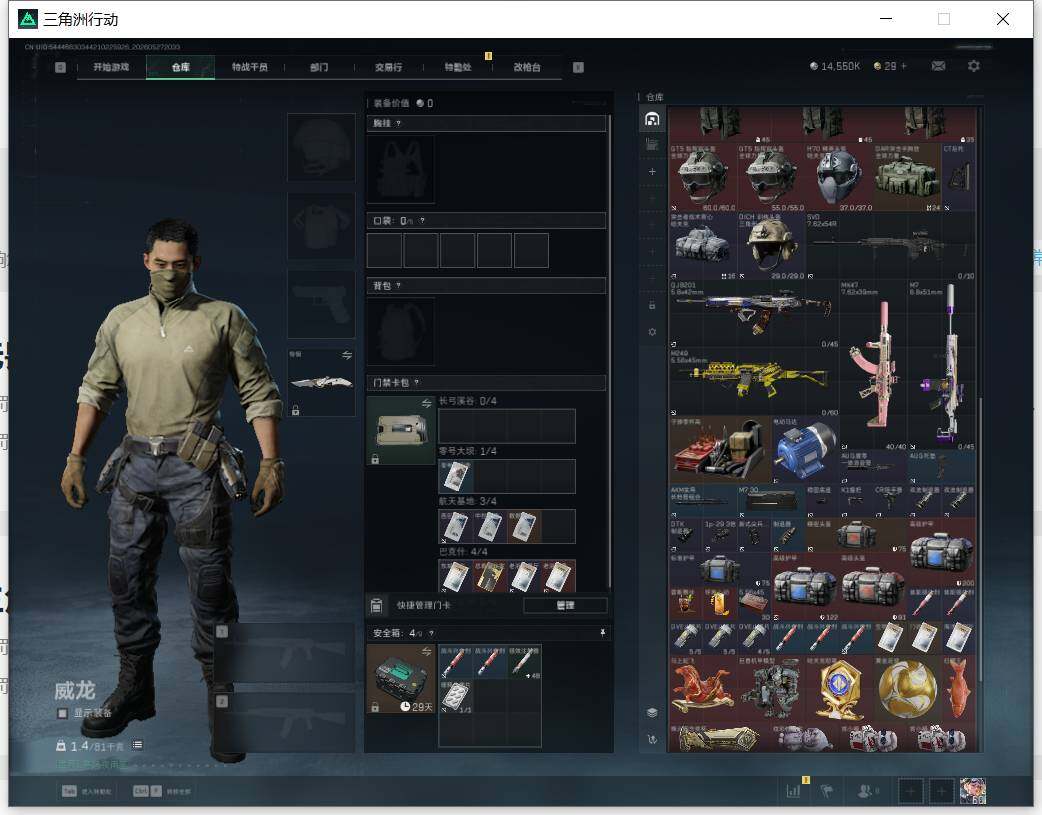Select the empty body armor slot
The width and height of the screenshot is (1042, 815).
tap(321, 226)
